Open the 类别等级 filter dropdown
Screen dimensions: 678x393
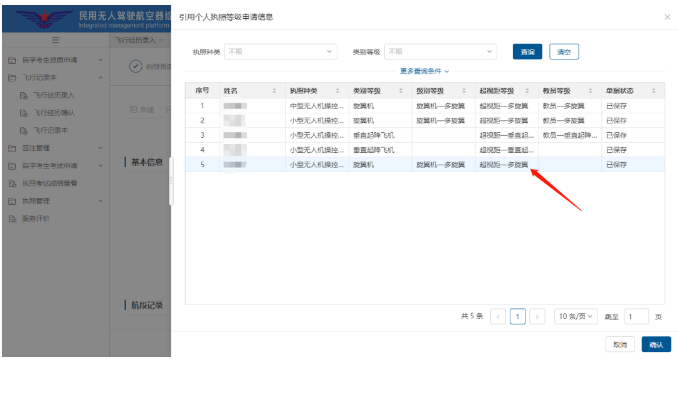coord(440,51)
